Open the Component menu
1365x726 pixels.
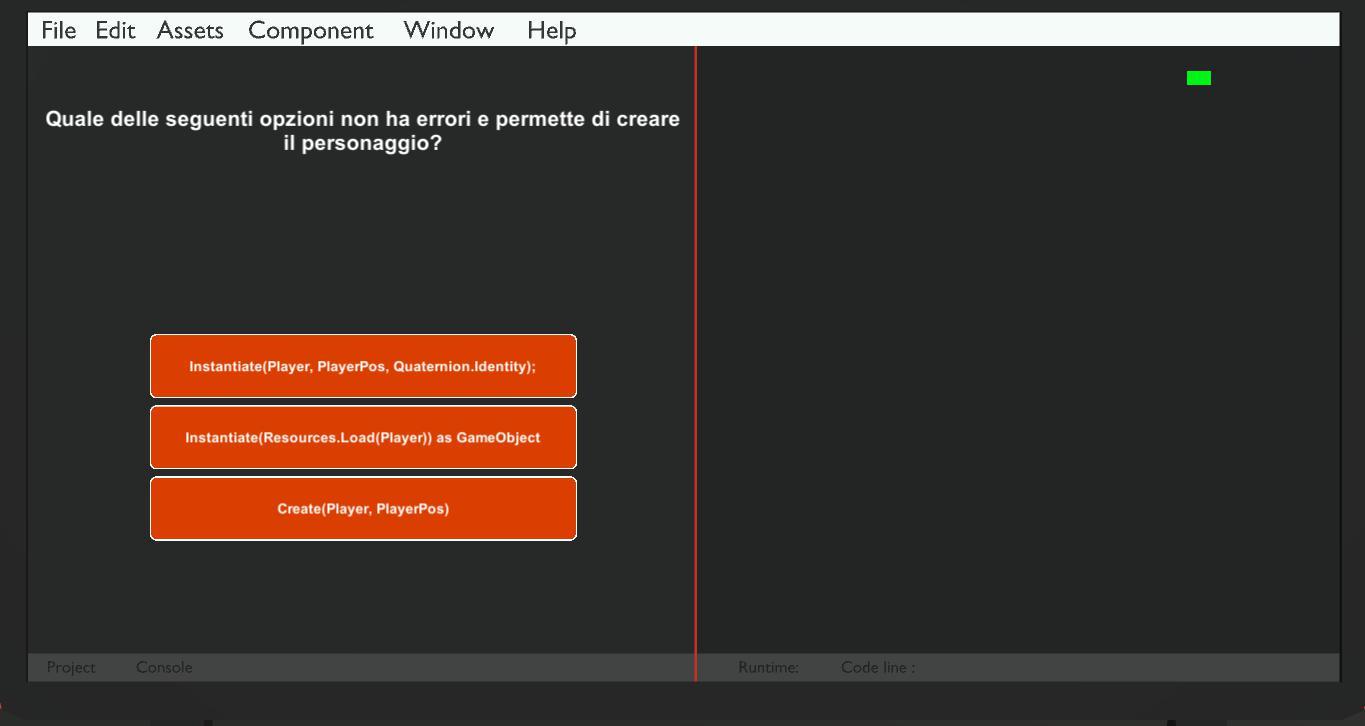point(310,31)
